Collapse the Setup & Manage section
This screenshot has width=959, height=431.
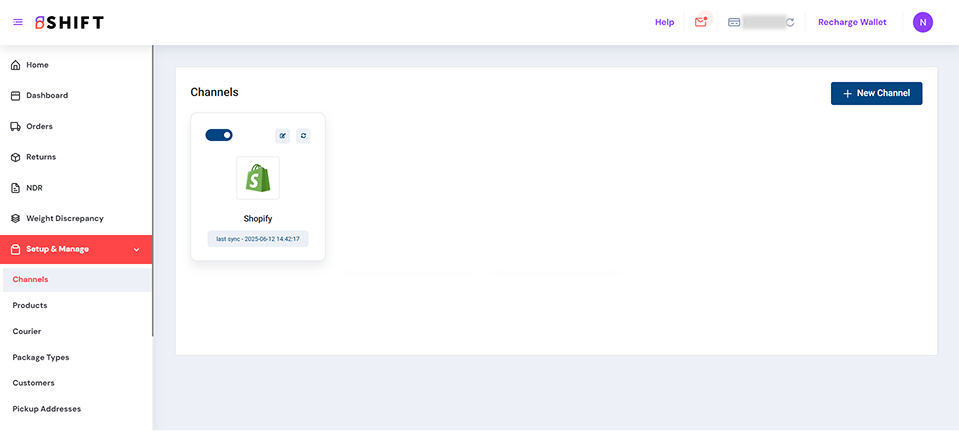(x=136, y=249)
